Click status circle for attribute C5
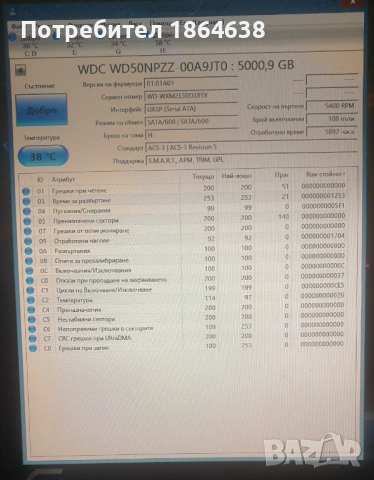This screenshot has width=374, height=480. point(32,319)
